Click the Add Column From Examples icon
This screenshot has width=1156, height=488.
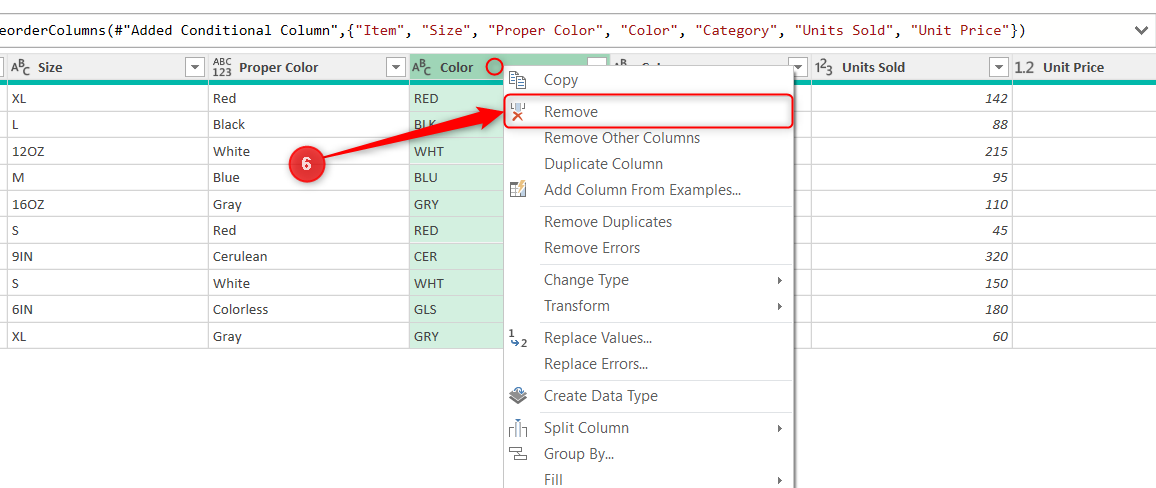pyautogui.click(x=518, y=189)
